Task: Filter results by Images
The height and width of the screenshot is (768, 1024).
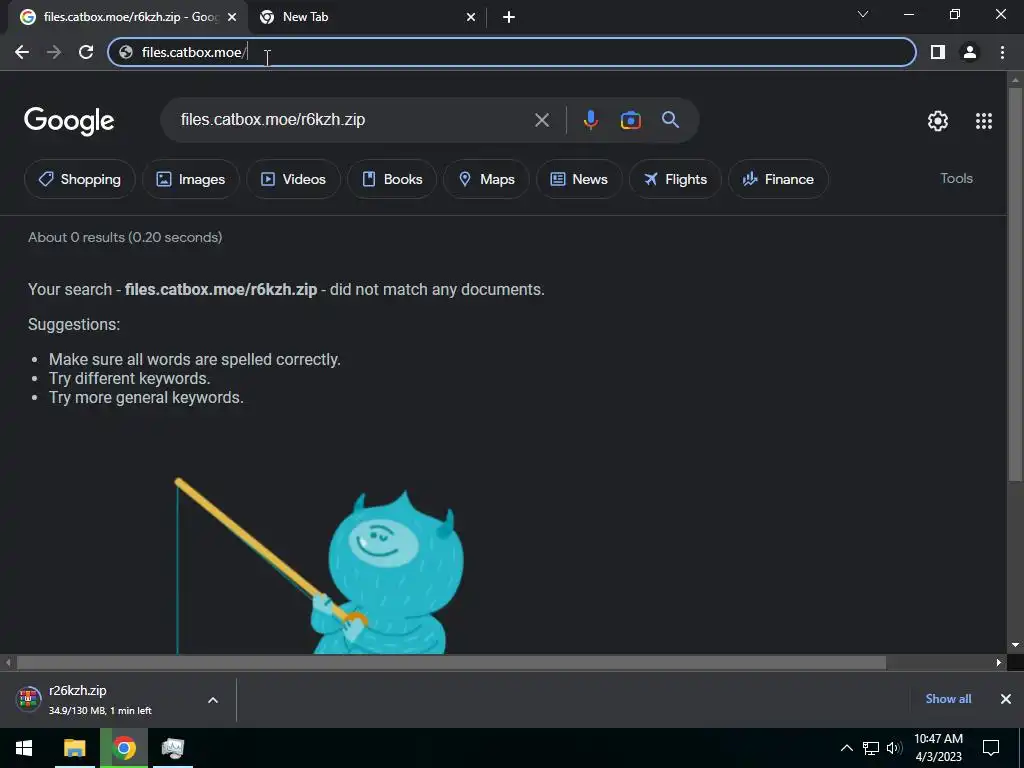Action: (x=191, y=179)
